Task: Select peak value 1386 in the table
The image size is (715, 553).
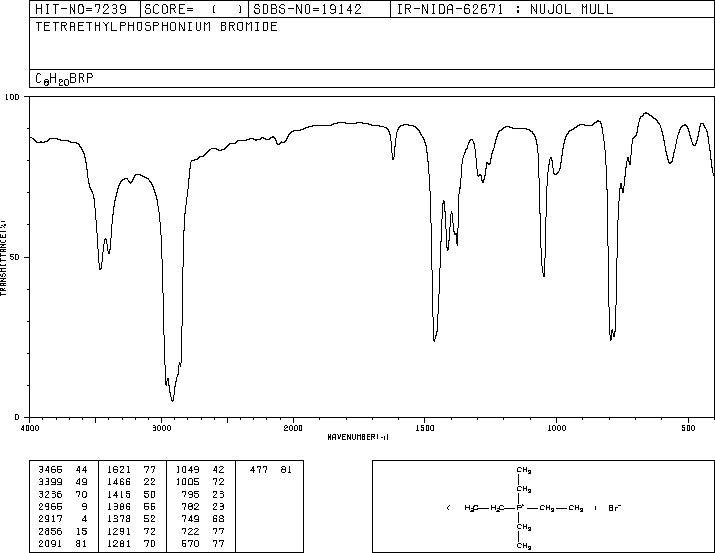Action: (119, 506)
